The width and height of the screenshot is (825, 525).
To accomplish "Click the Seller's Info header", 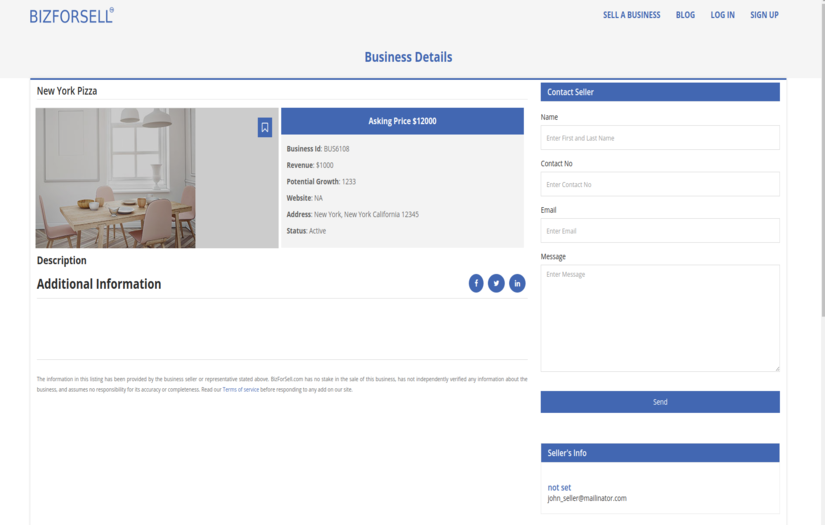I will click(x=660, y=453).
